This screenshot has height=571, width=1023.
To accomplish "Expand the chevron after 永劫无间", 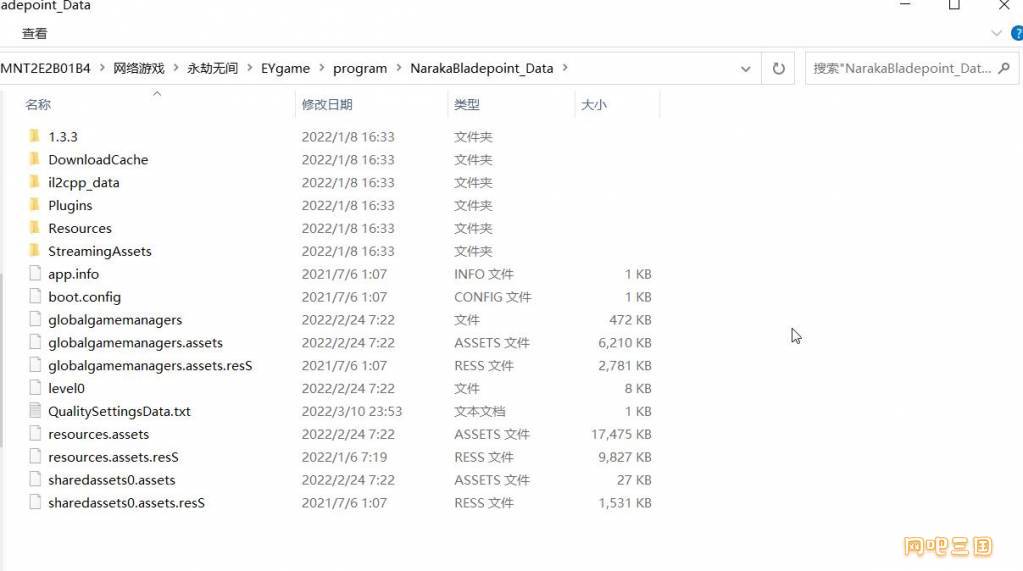I will (249, 67).
